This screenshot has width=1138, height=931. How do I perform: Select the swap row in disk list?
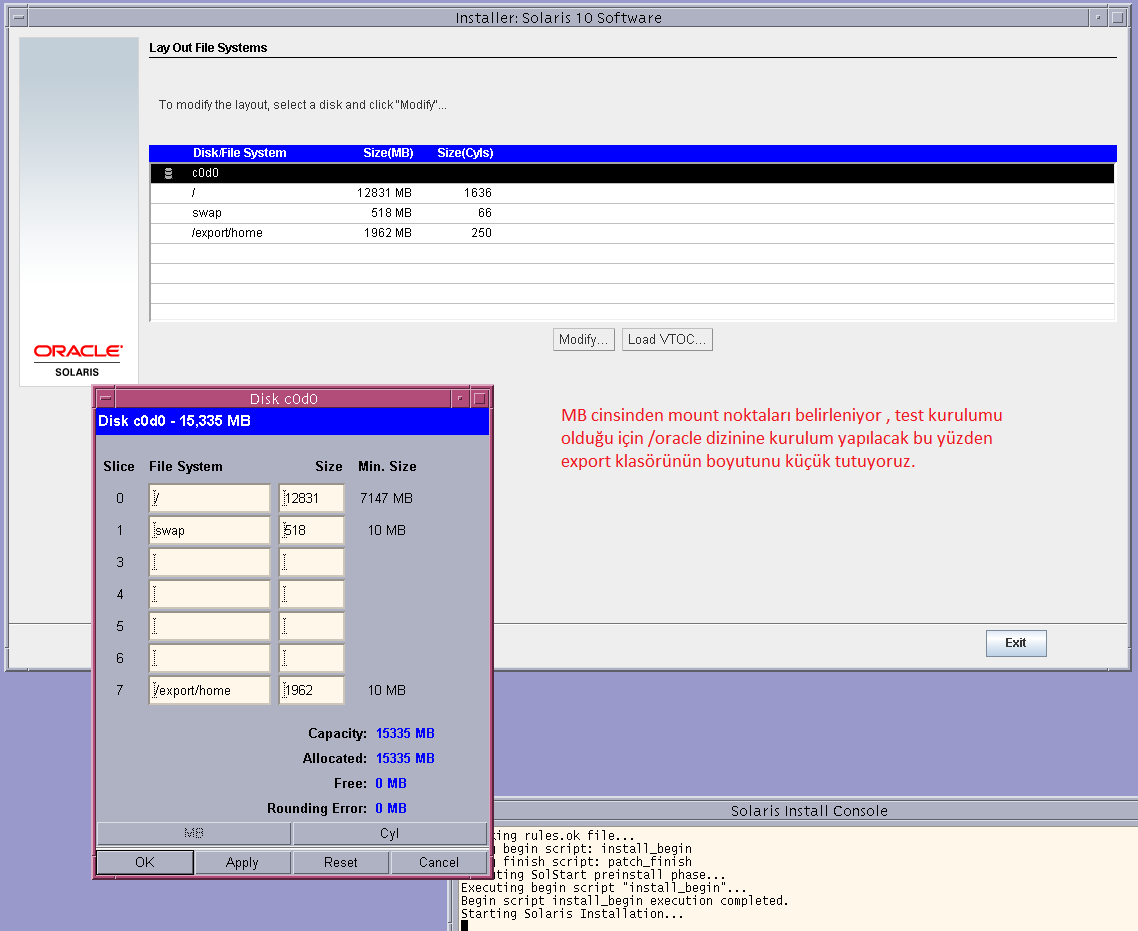[x=207, y=213]
